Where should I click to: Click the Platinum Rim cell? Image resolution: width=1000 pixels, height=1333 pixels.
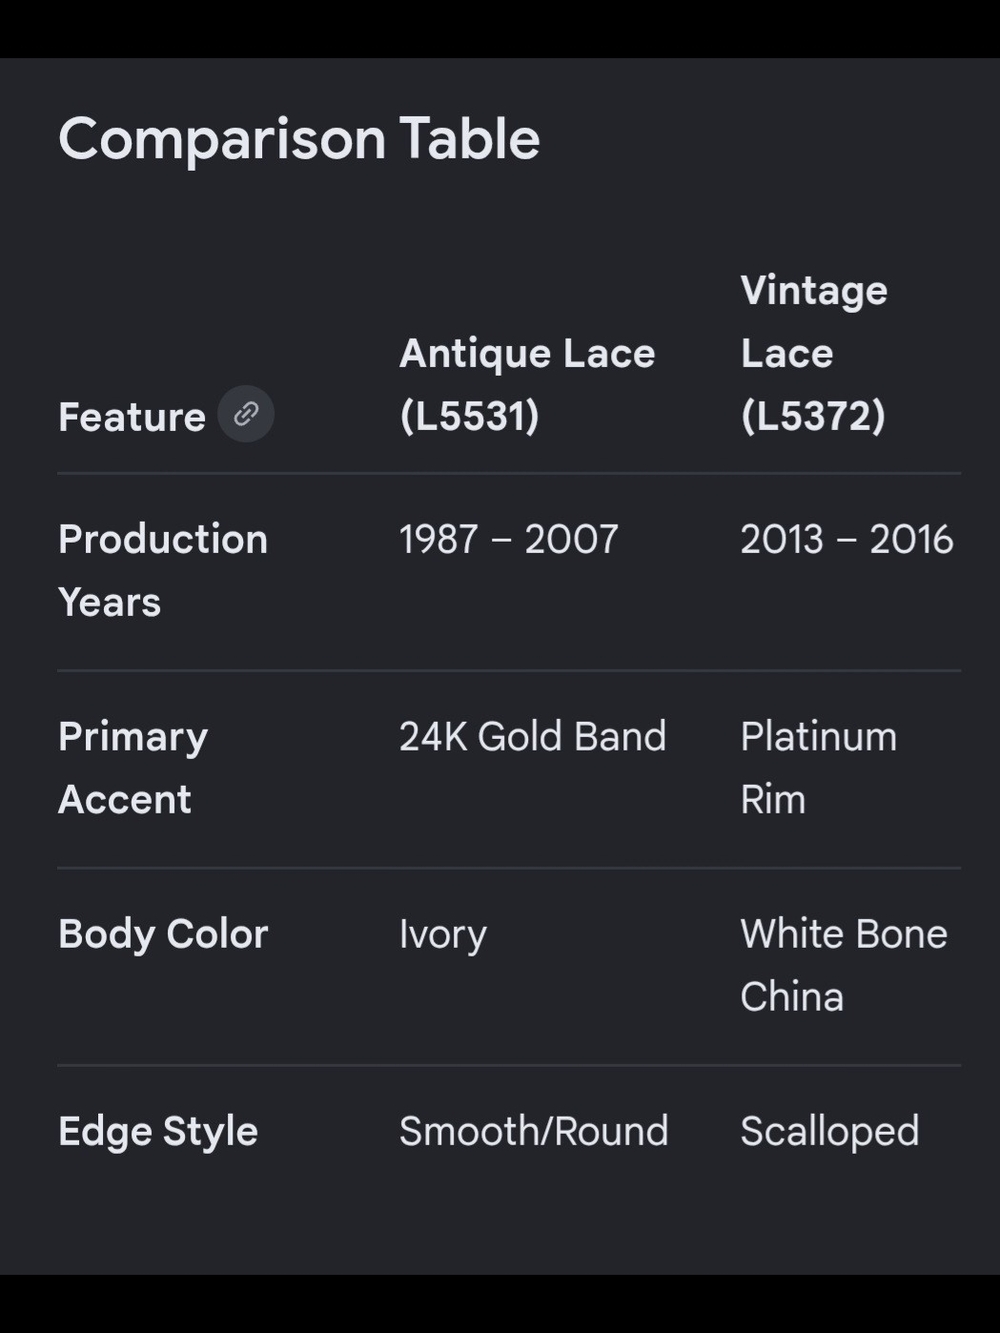coord(819,767)
